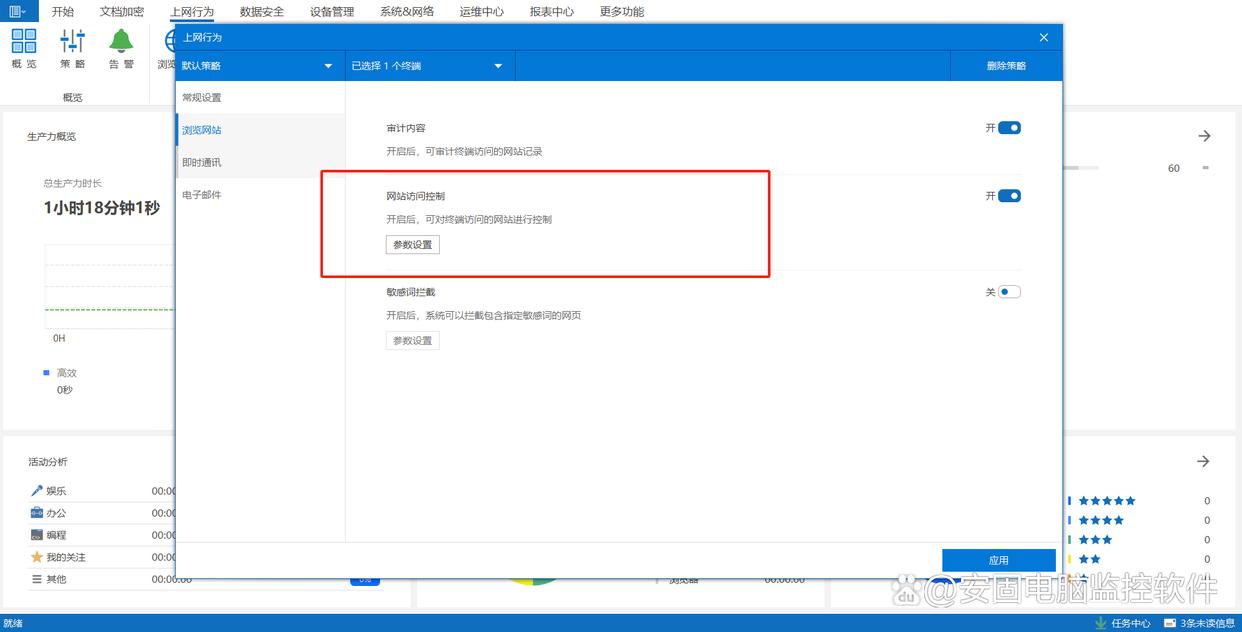Screen dimensions: 1242x632
Task: Enable the 敏感词拦截 toggle
Action: pyautogui.click(x=1009, y=292)
